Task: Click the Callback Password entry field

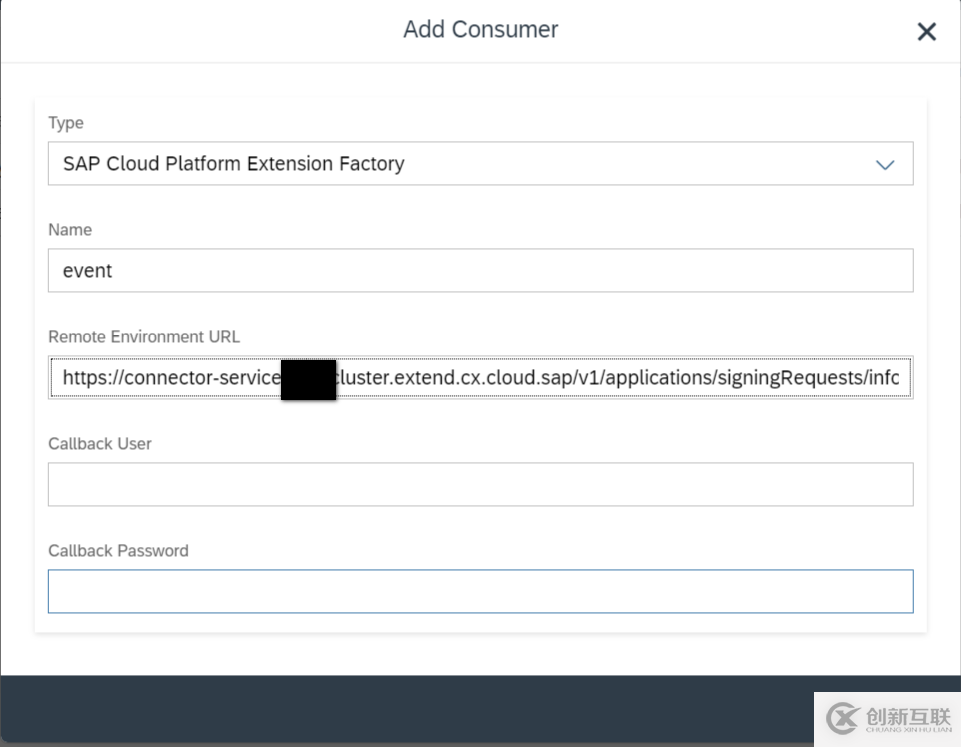Action: [x=480, y=591]
